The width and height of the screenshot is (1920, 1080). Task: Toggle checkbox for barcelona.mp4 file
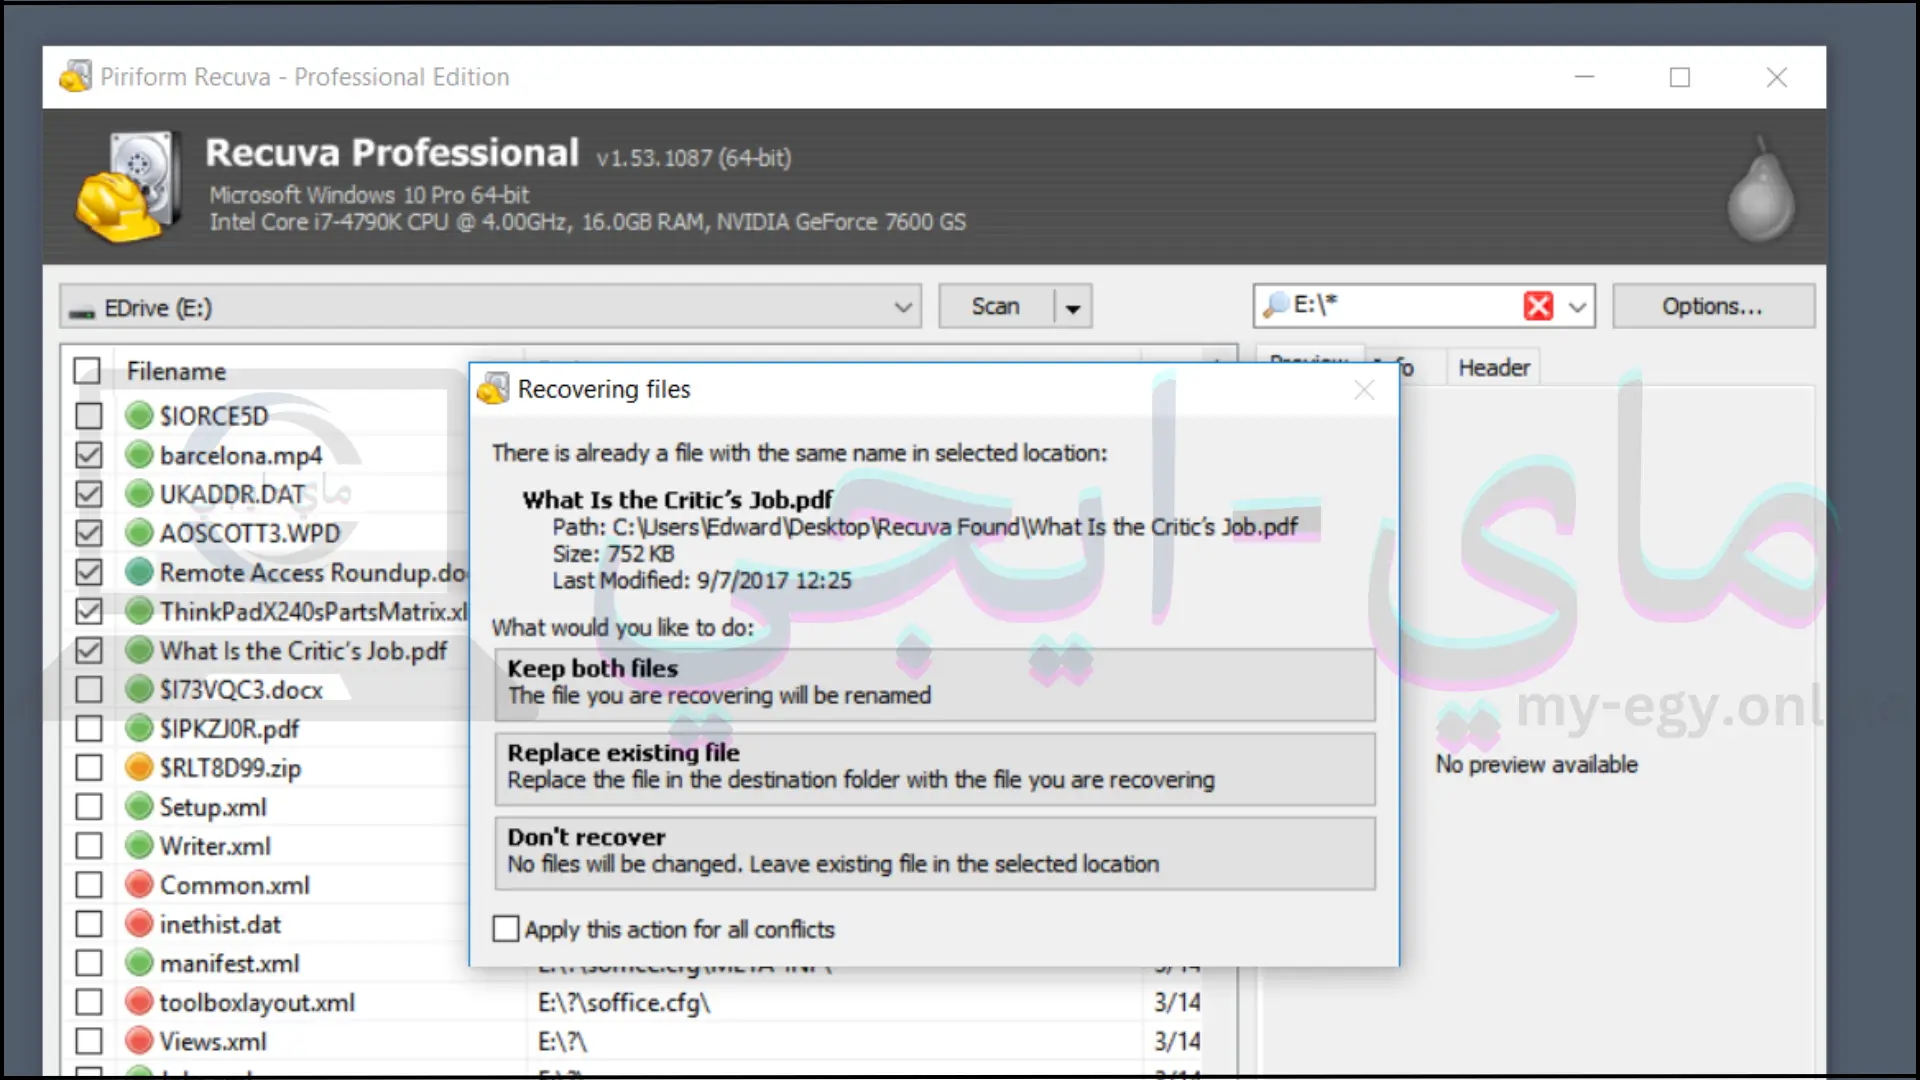[x=88, y=455]
